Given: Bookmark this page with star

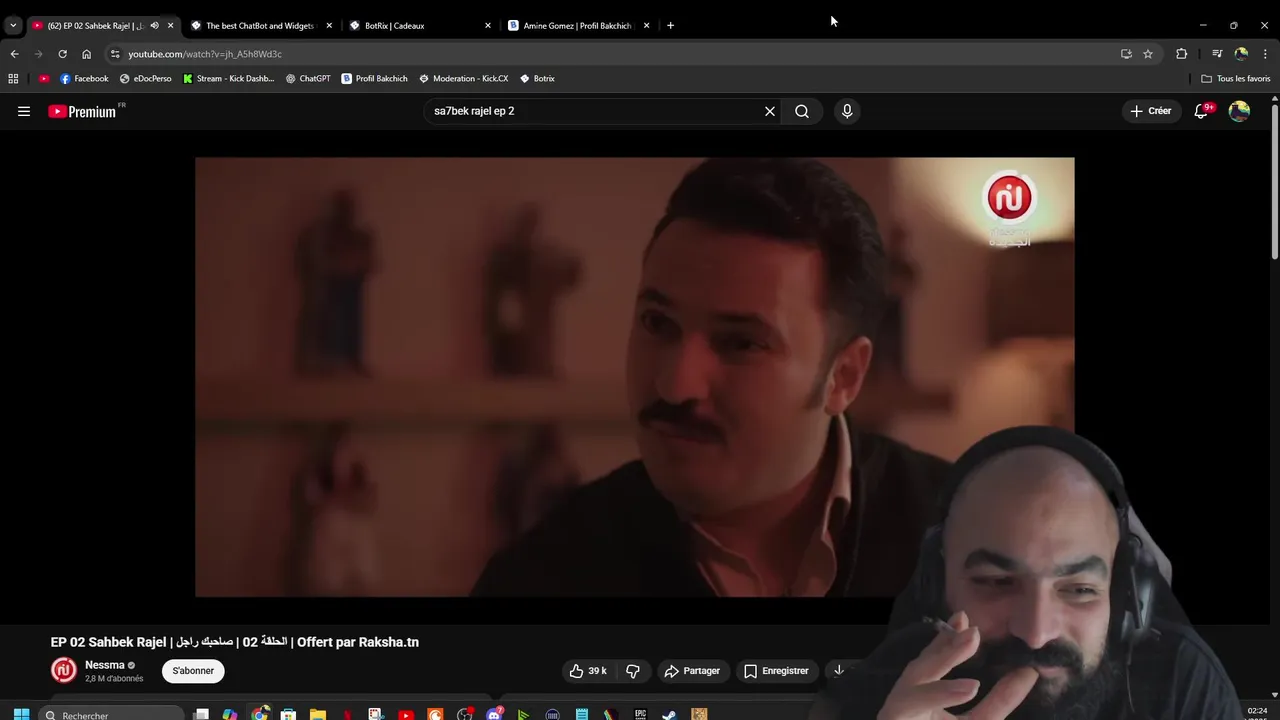Looking at the screenshot, I should point(1148,54).
